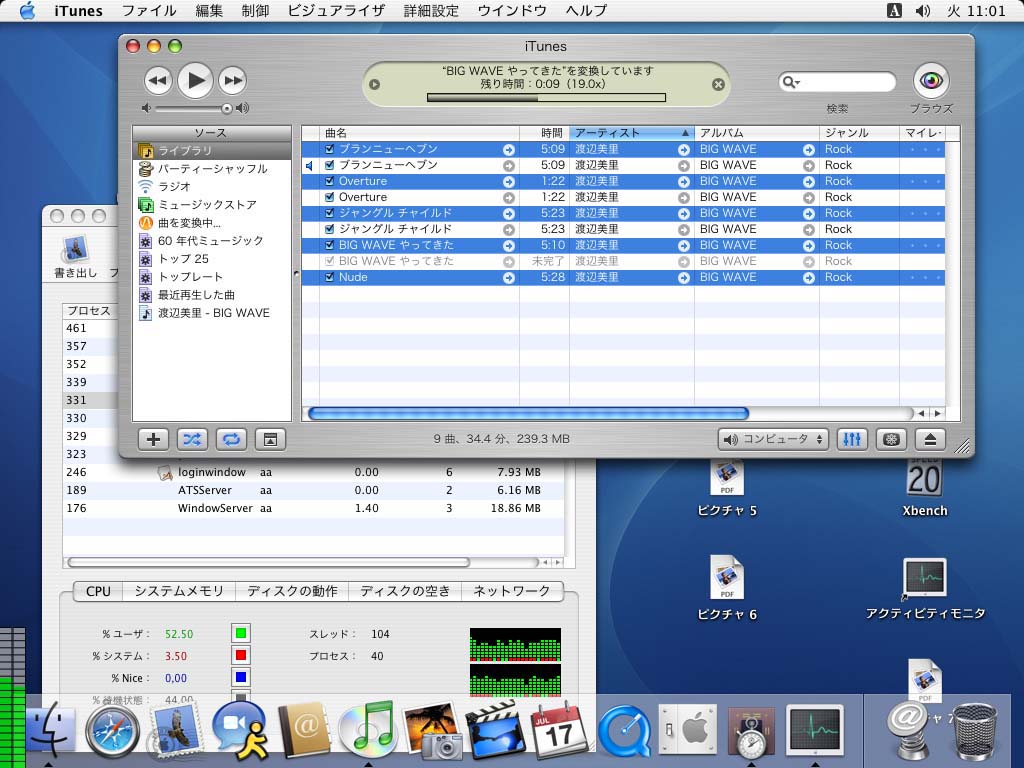Click the small arrow left of conversion status
1024x768 pixels.
click(374, 84)
